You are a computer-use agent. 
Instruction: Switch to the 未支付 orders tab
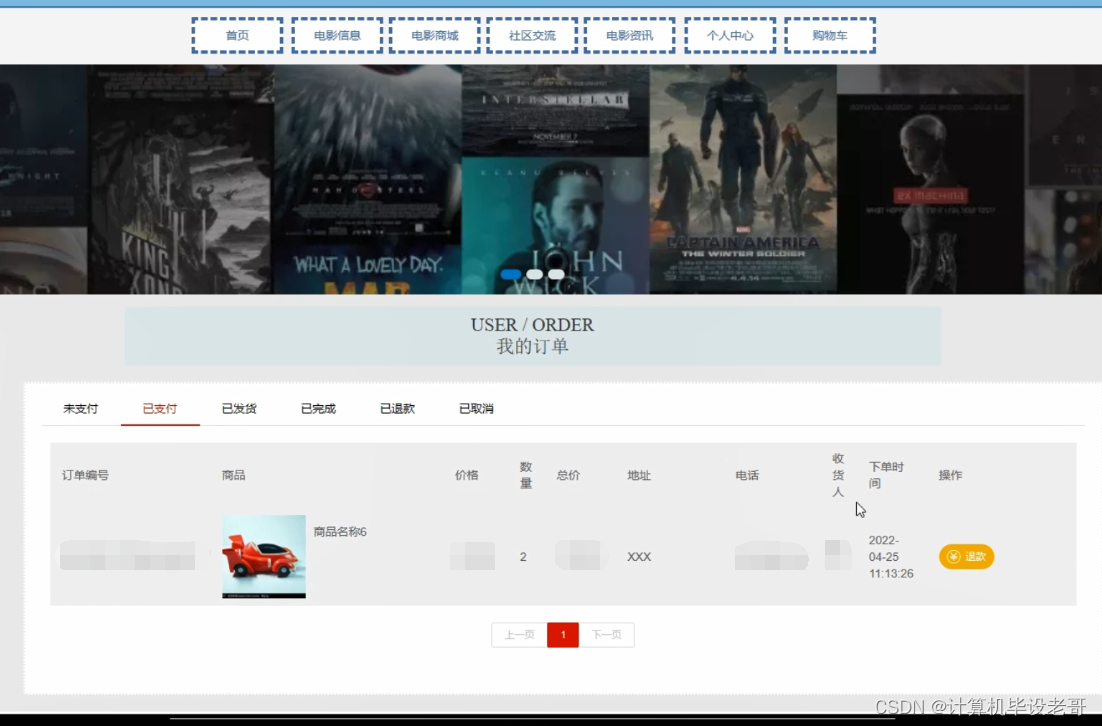[x=81, y=409]
